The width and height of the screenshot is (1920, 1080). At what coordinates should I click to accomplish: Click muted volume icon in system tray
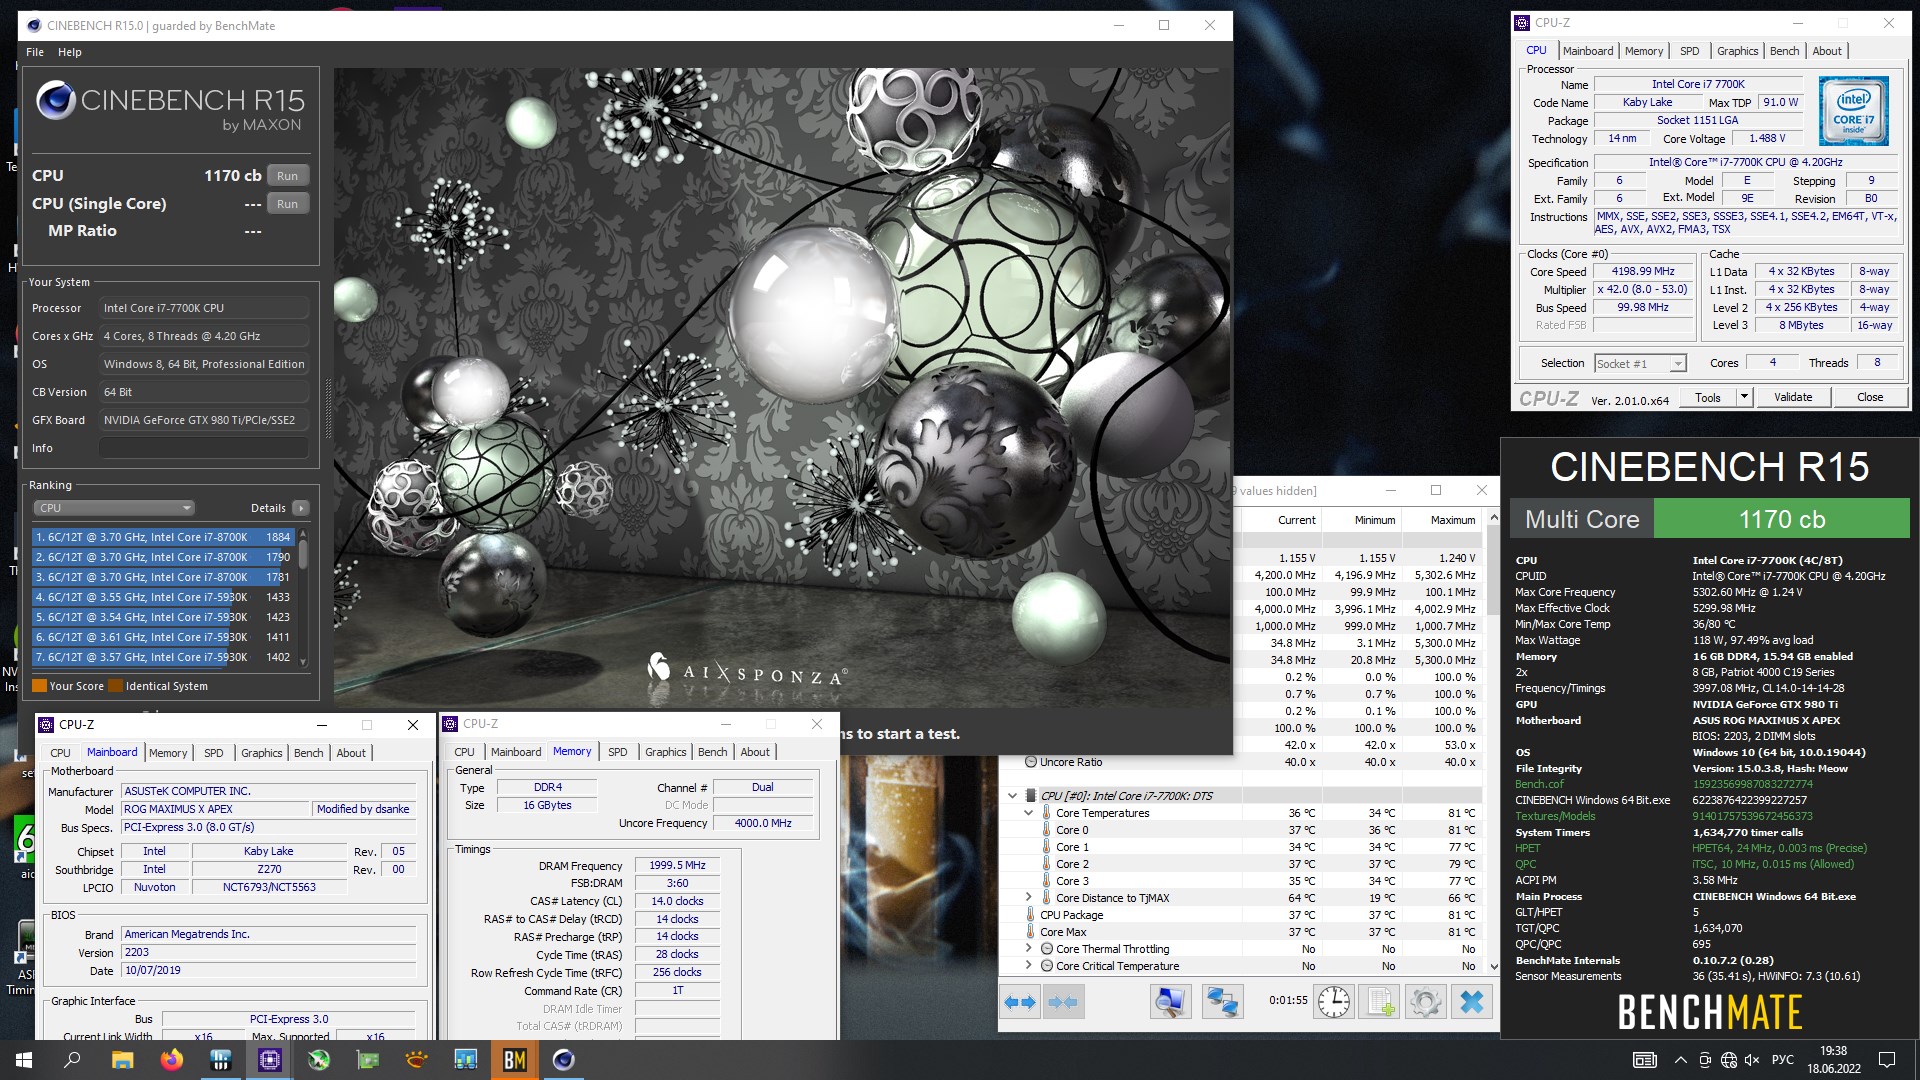pos(1752,1060)
